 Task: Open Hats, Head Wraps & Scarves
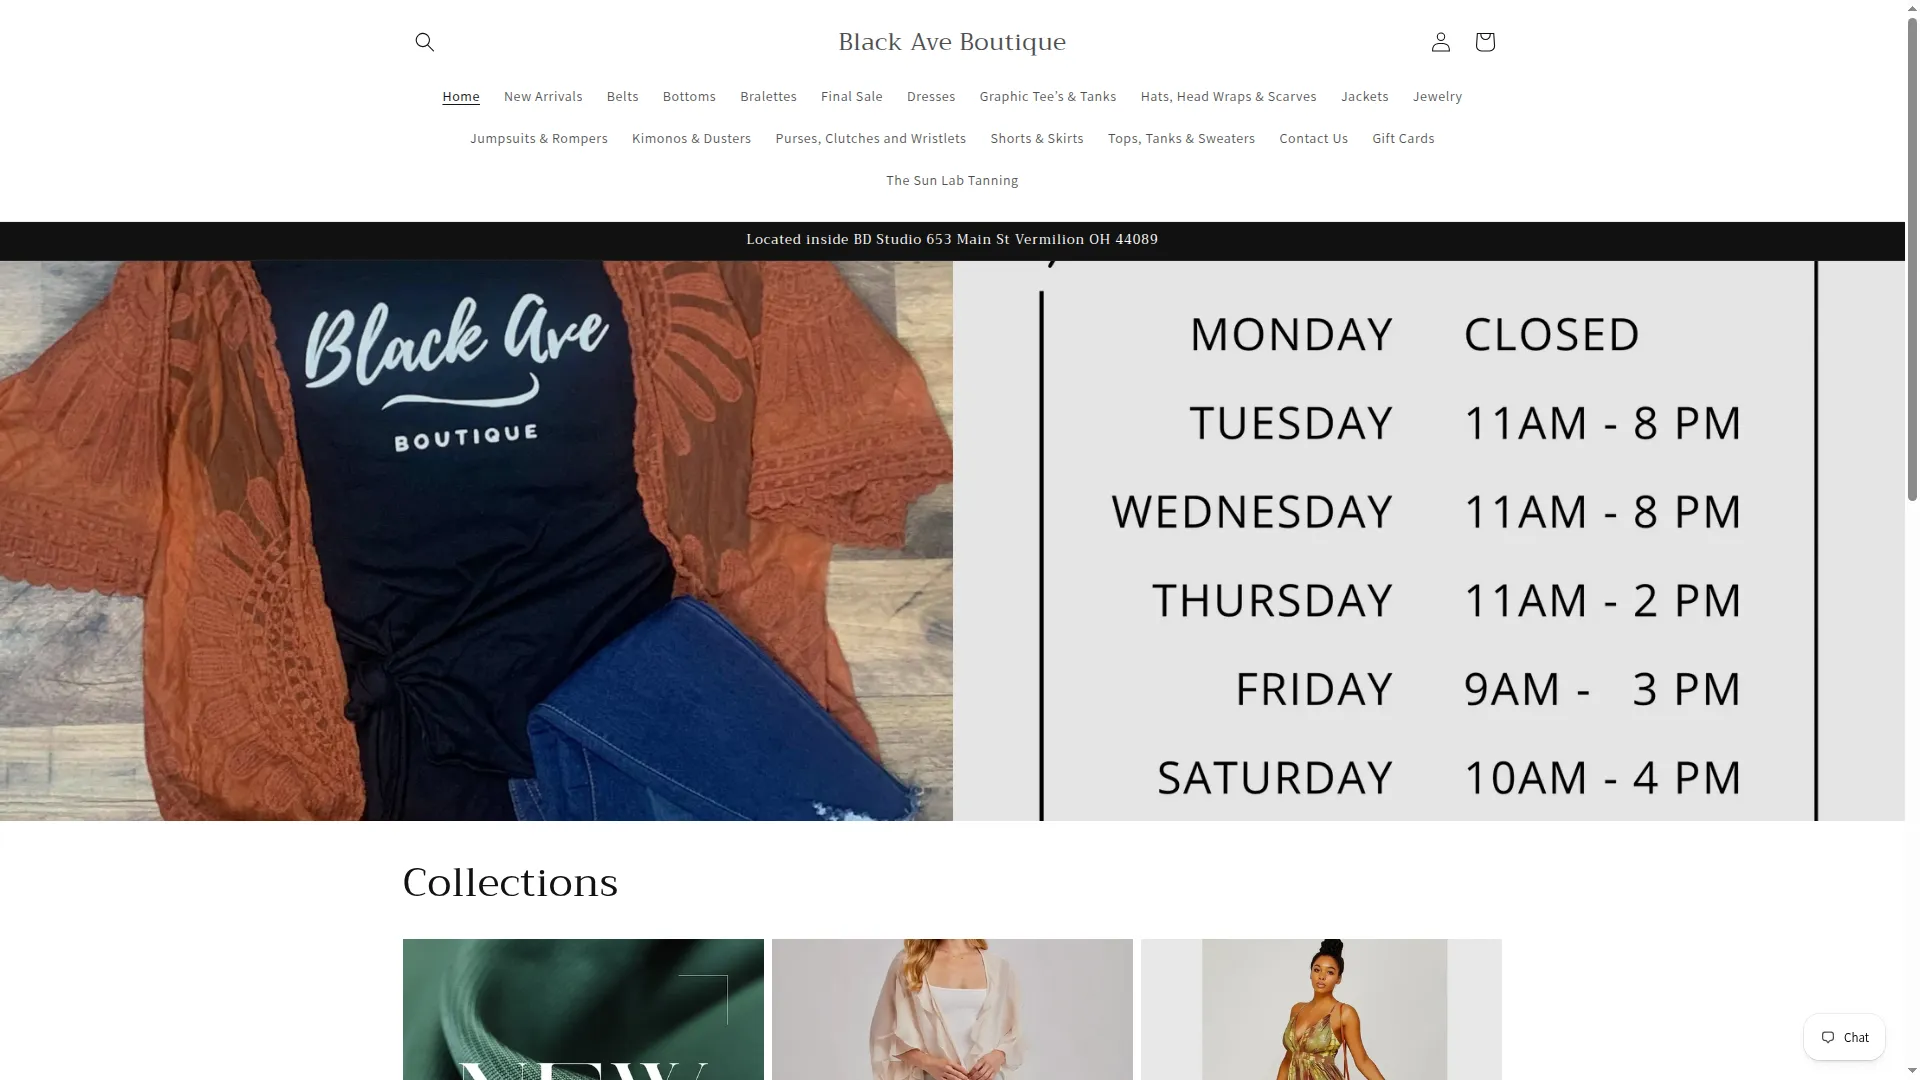click(1228, 96)
